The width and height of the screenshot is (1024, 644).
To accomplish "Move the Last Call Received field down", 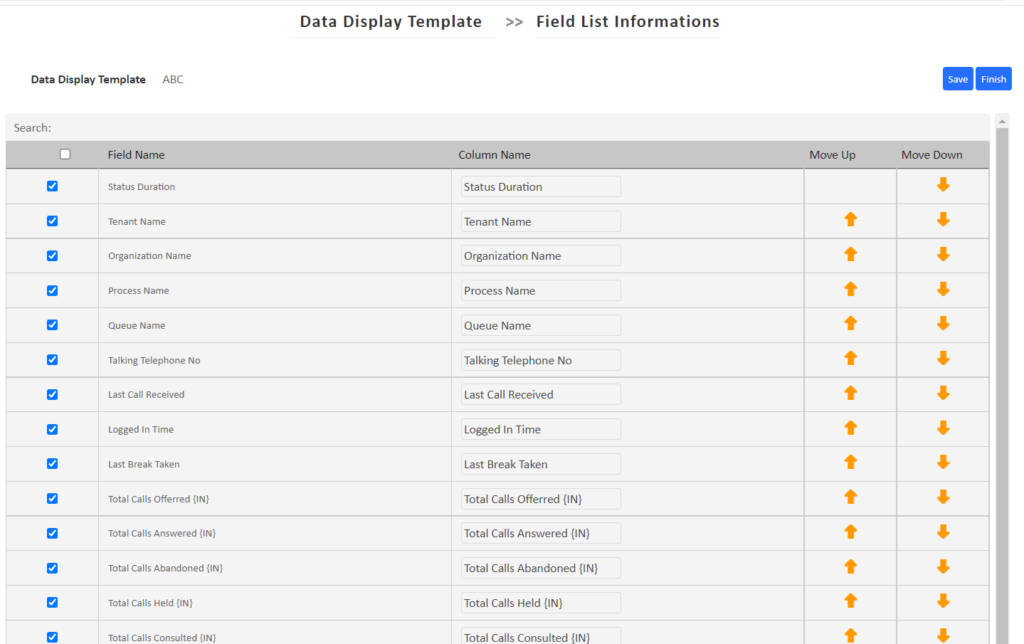I will click(941, 394).
